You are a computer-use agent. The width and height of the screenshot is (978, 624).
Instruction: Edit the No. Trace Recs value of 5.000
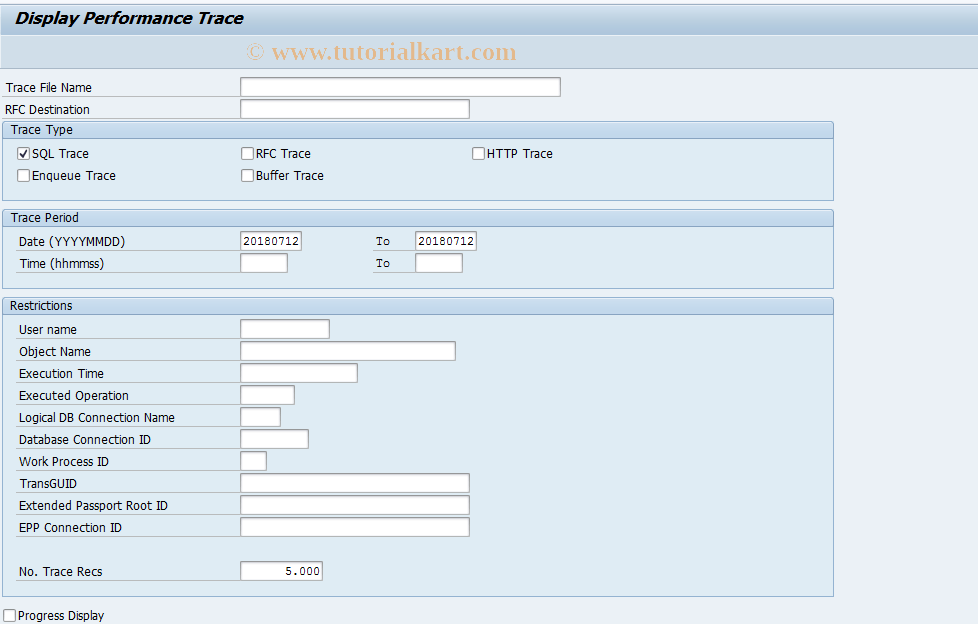point(281,570)
